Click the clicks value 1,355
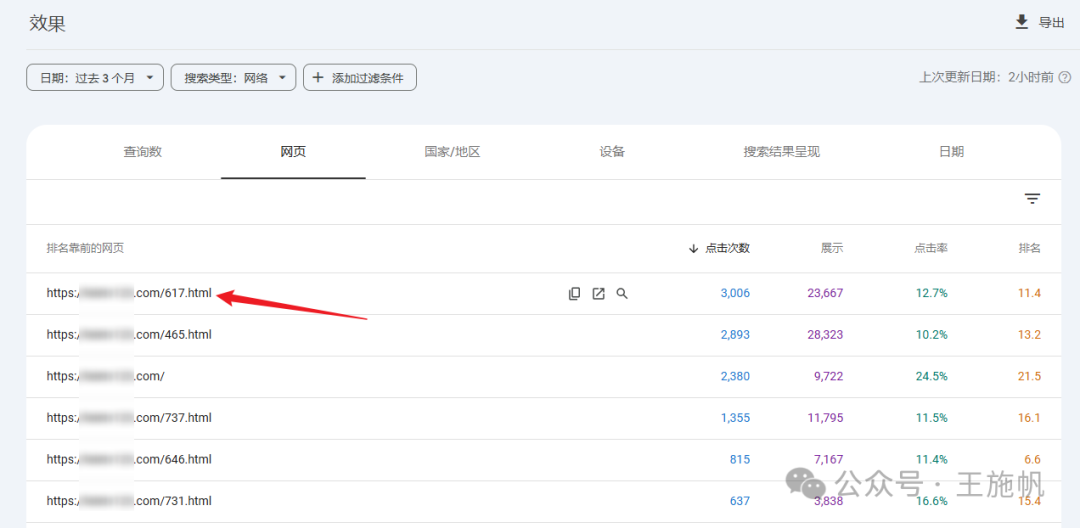1080x528 pixels. coord(735,418)
